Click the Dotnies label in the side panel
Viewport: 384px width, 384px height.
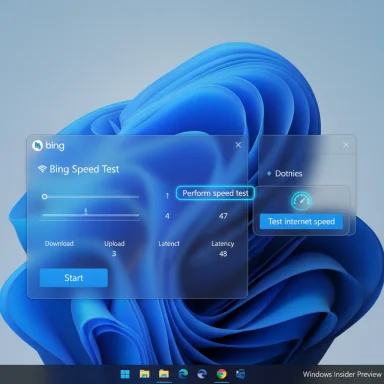[289, 173]
